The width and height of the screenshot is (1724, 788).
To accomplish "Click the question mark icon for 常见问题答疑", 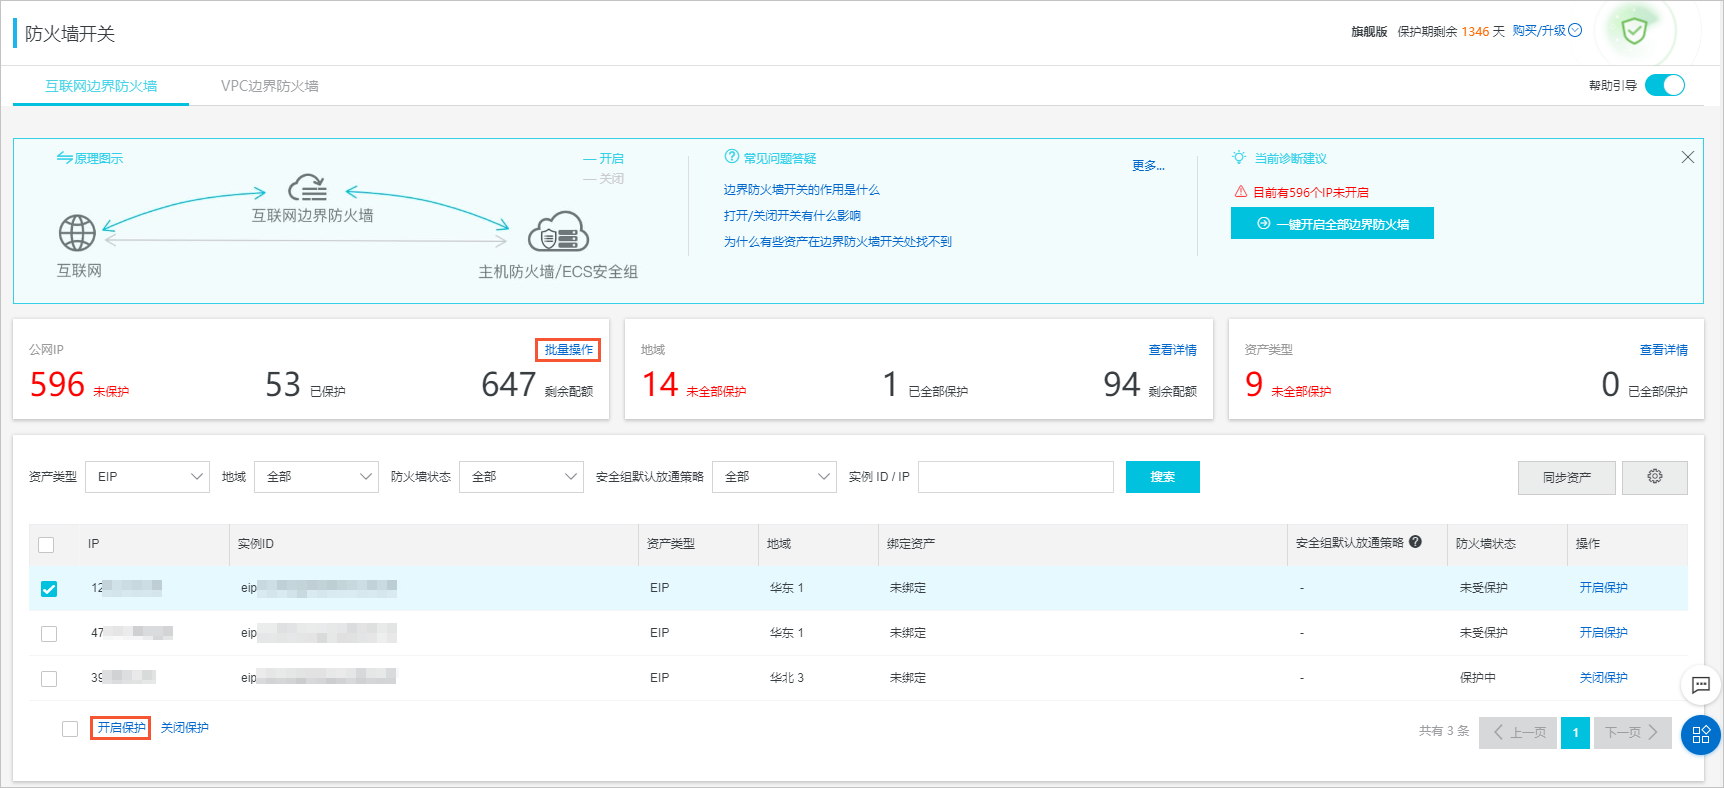I will pyautogui.click(x=731, y=157).
